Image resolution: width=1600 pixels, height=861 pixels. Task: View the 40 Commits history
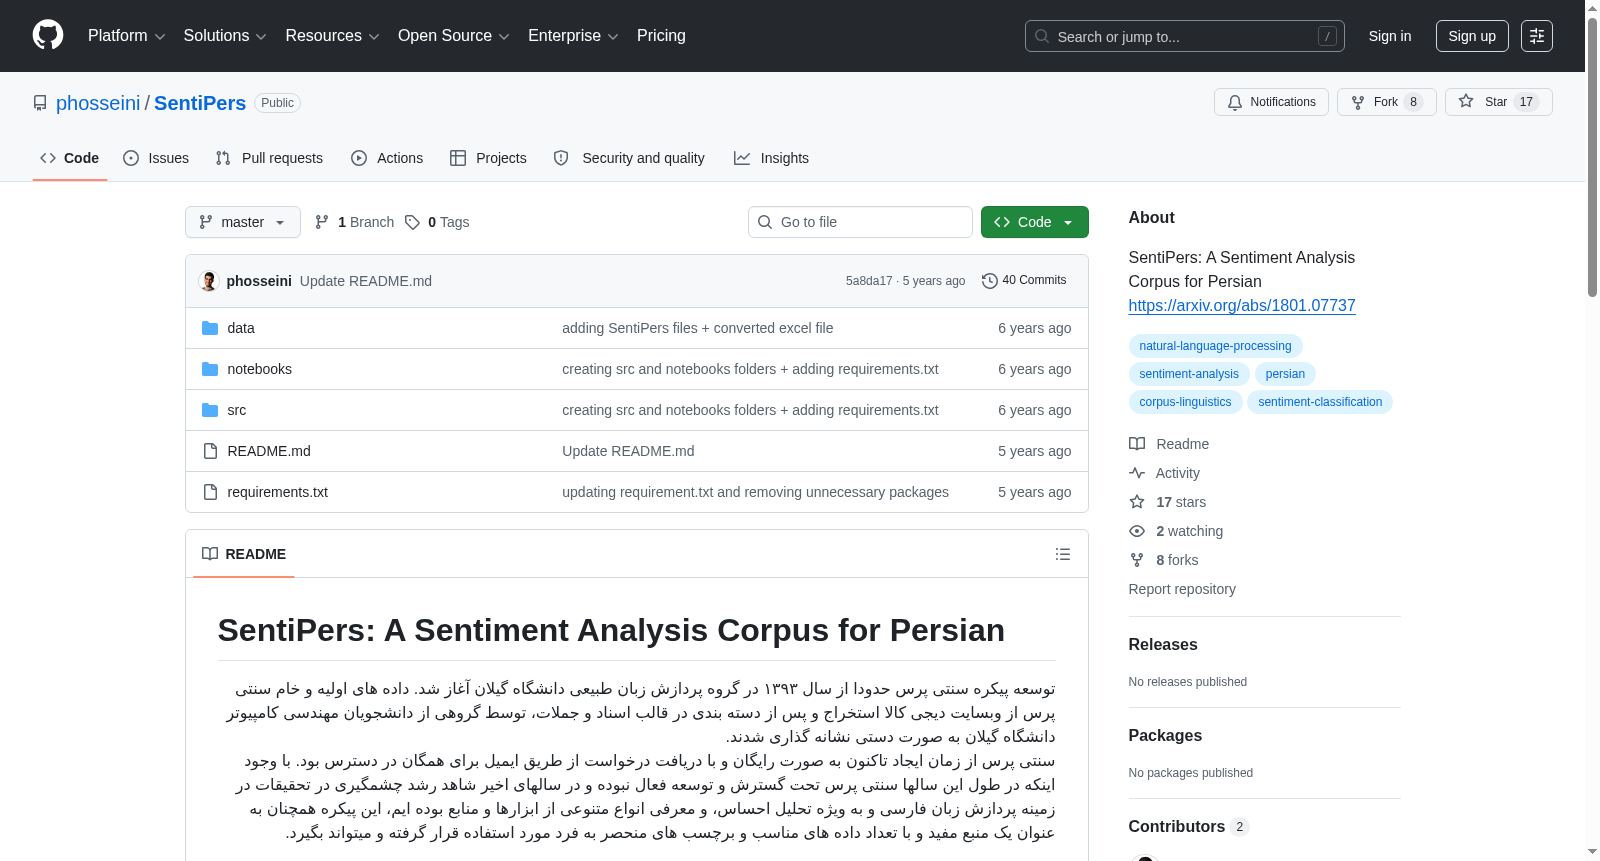(x=1024, y=281)
